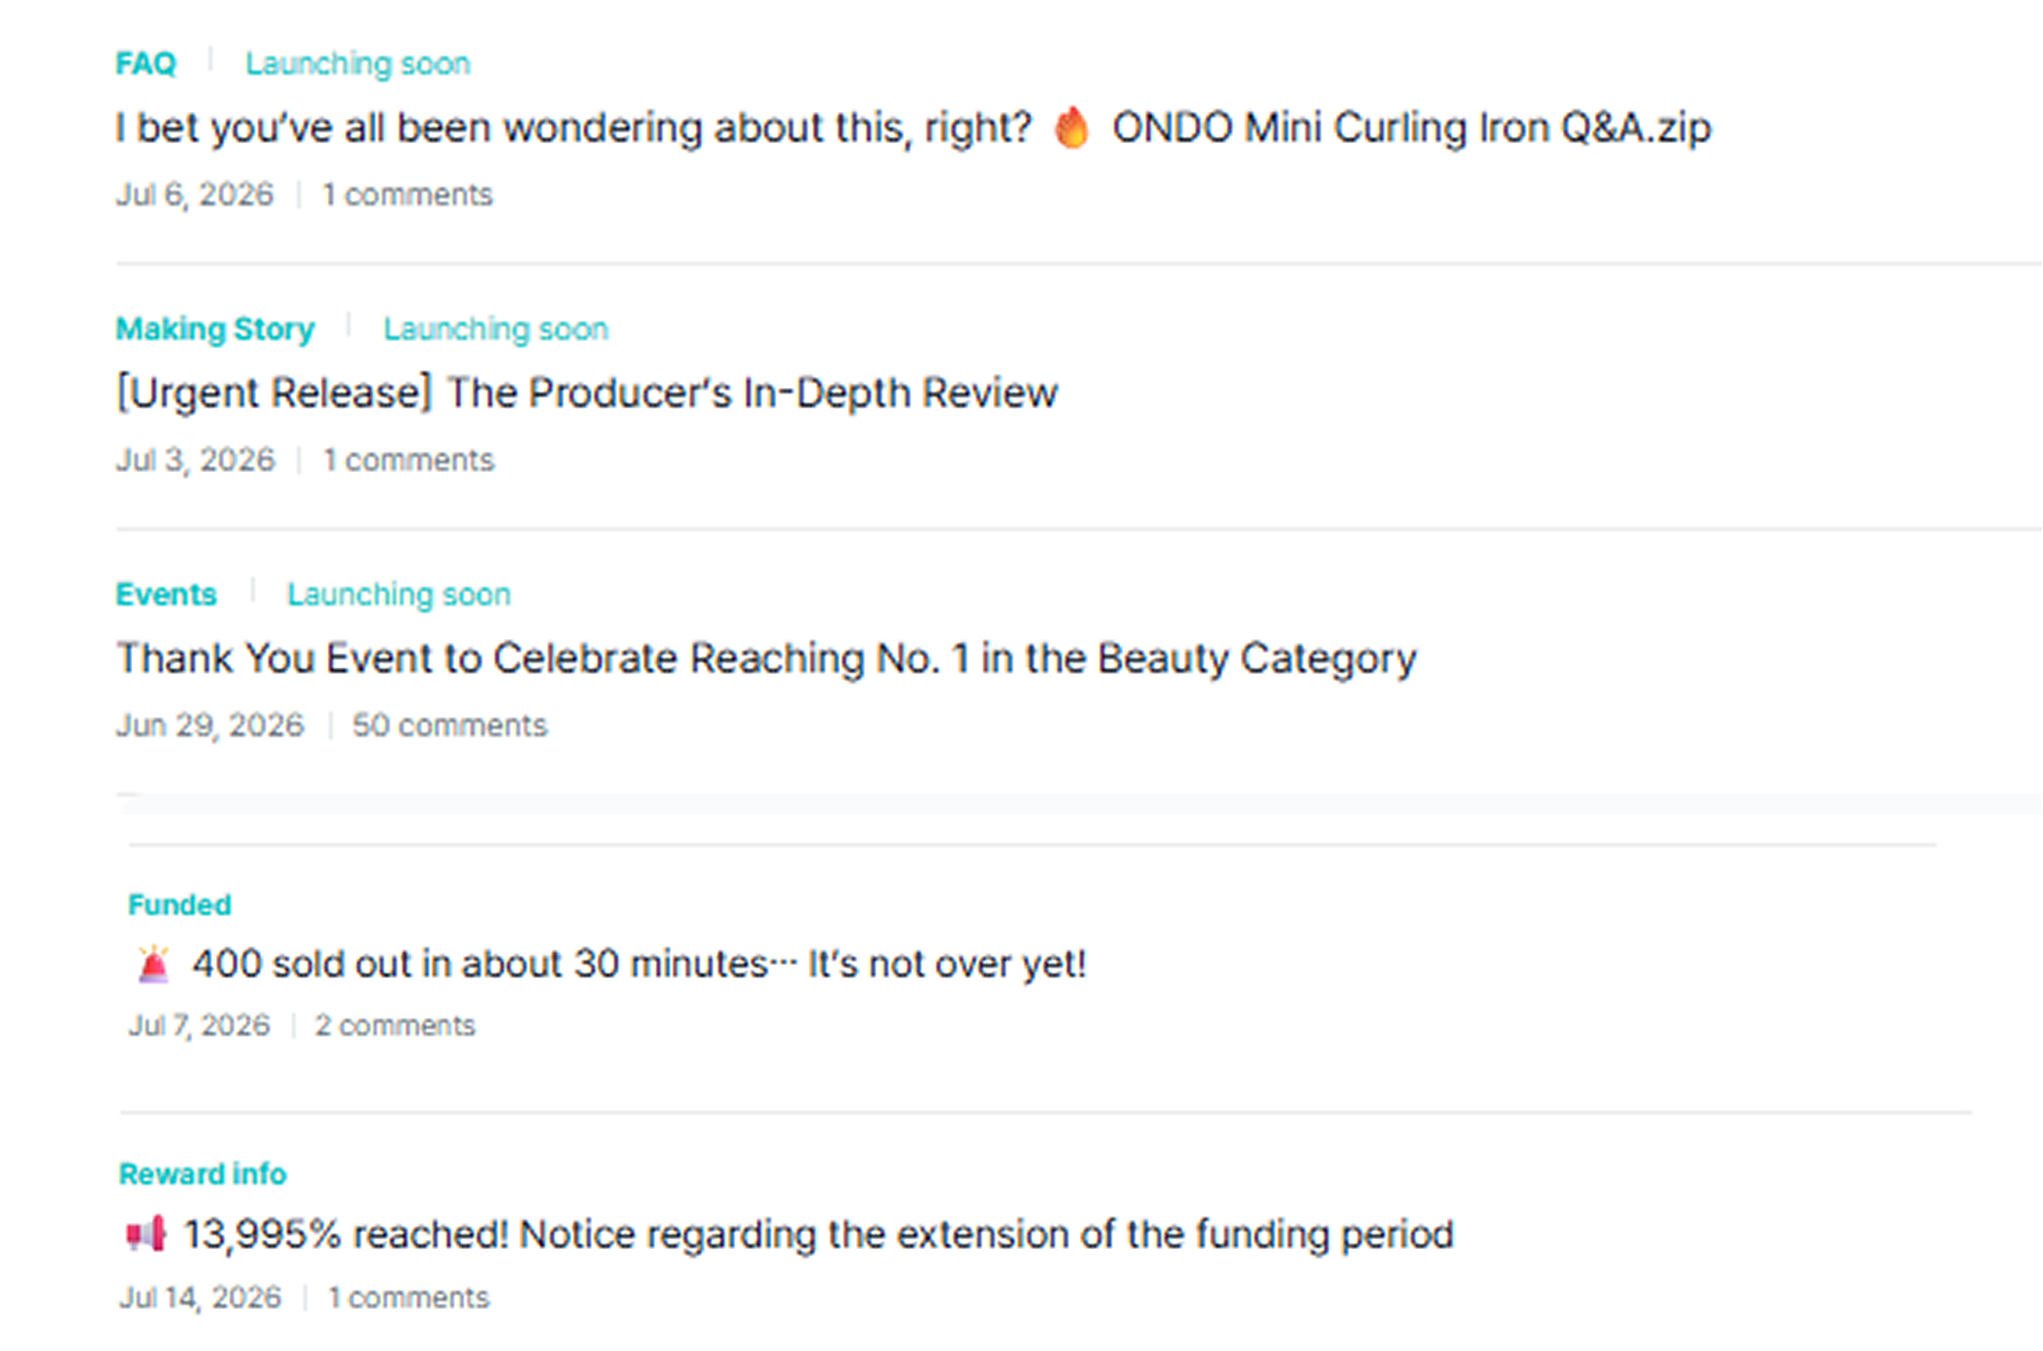View 2 comments on Jul 7 post
The image size is (2043, 1351).
[395, 1025]
